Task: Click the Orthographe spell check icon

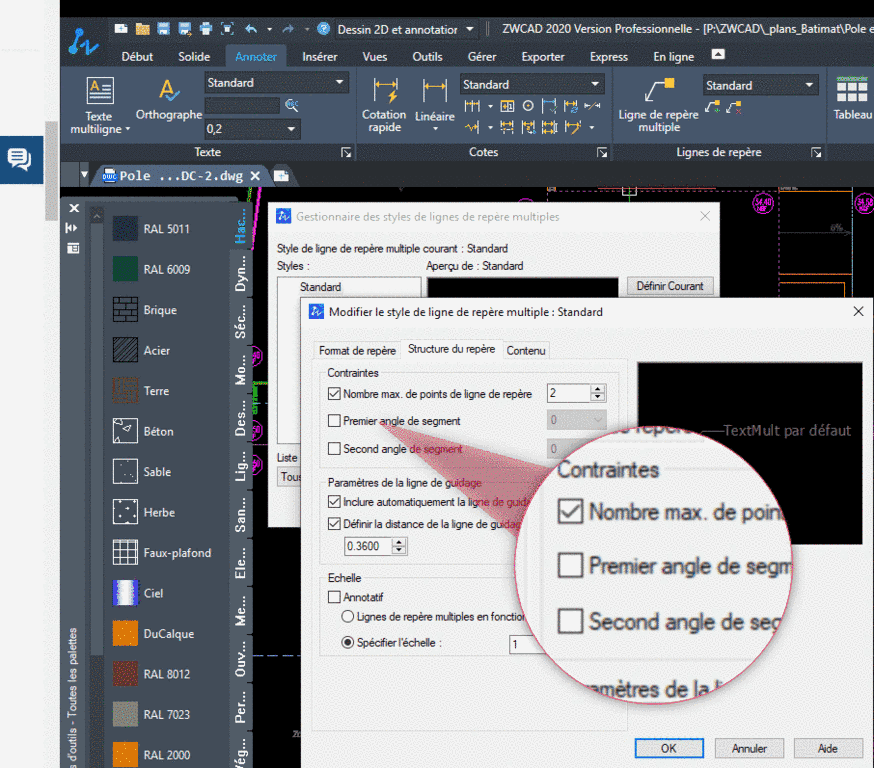Action: pyautogui.click(x=169, y=90)
